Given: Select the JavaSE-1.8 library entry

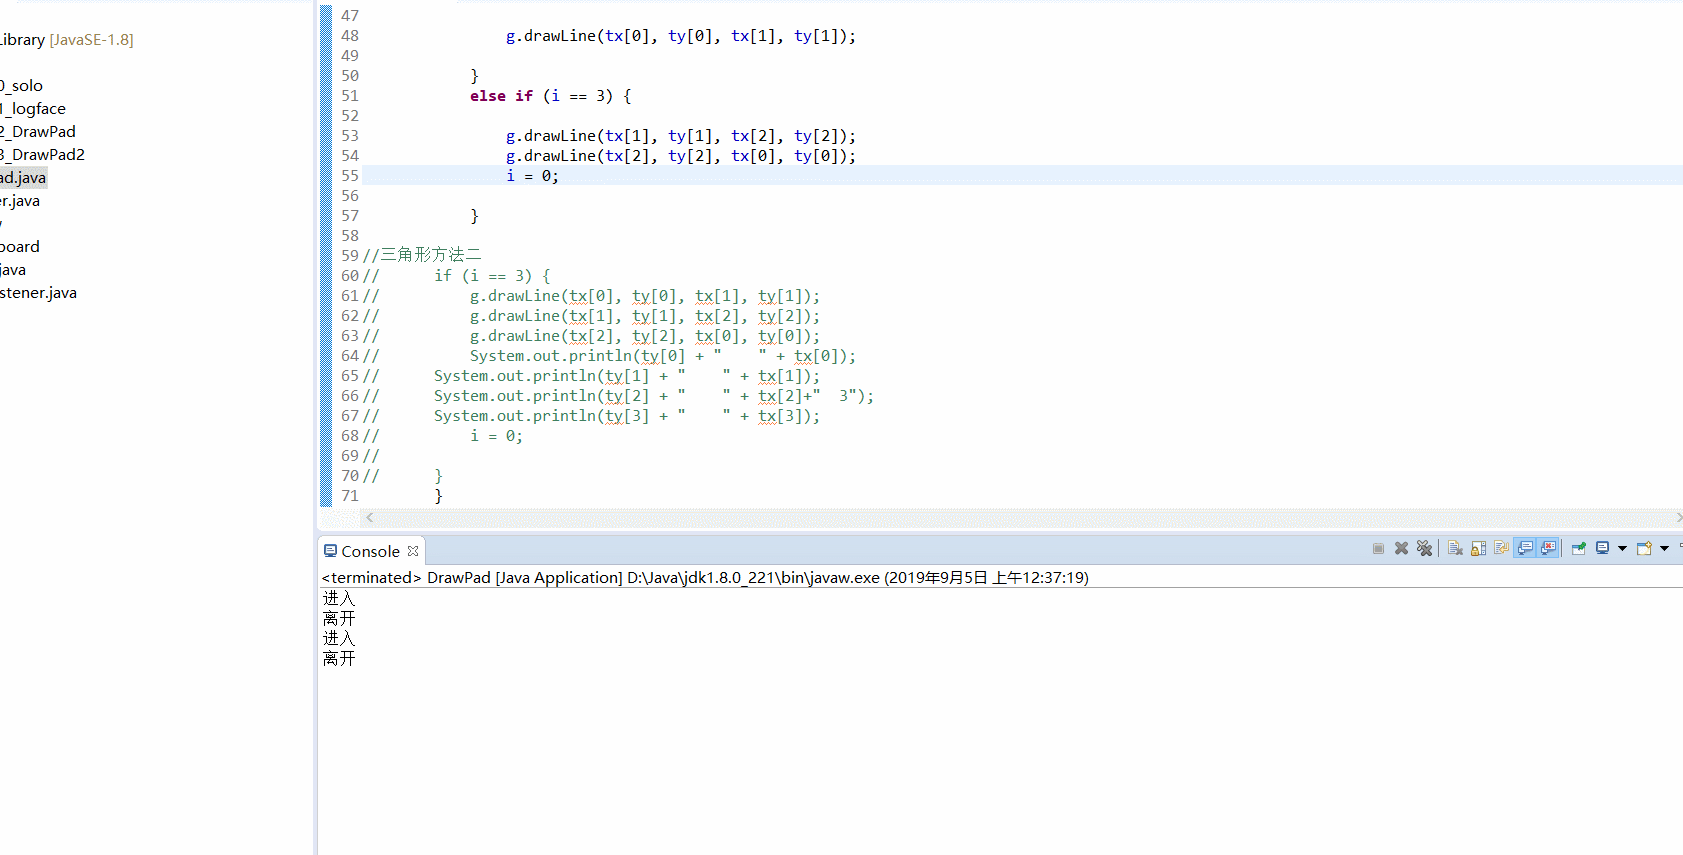Looking at the screenshot, I should (66, 40).
